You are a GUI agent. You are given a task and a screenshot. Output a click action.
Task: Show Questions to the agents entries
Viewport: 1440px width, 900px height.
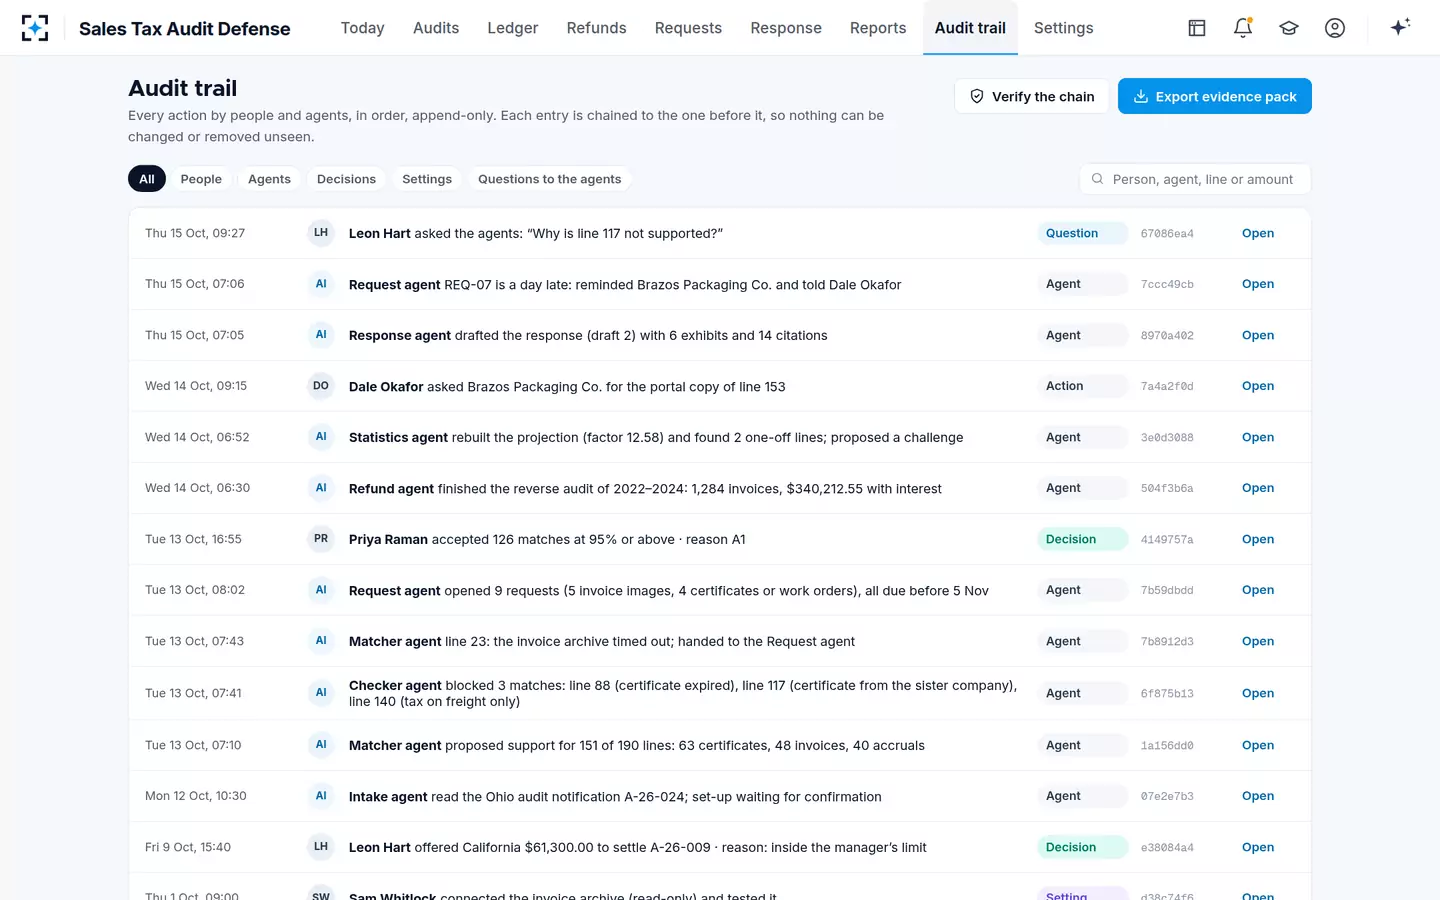tap(549, 179)
